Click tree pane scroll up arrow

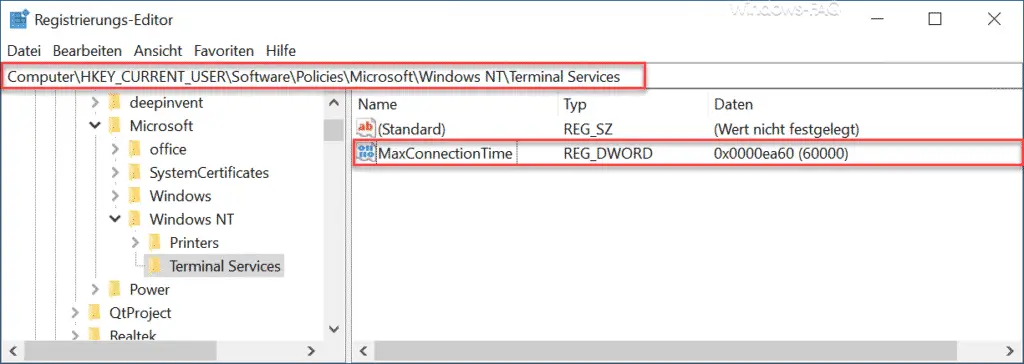click(x=334, y=103)
